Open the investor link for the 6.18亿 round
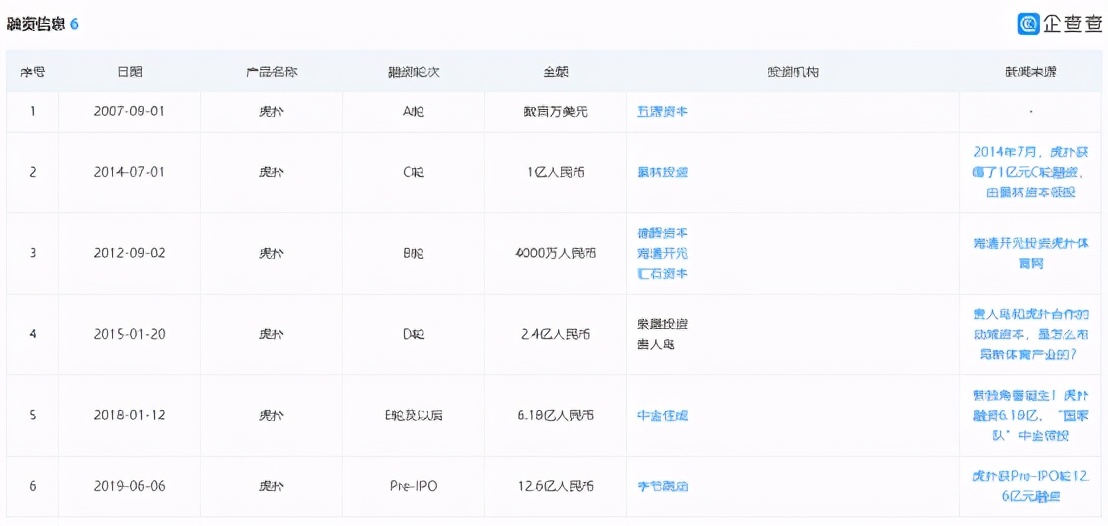This screenshot has width=1108, height=526. 662,415
